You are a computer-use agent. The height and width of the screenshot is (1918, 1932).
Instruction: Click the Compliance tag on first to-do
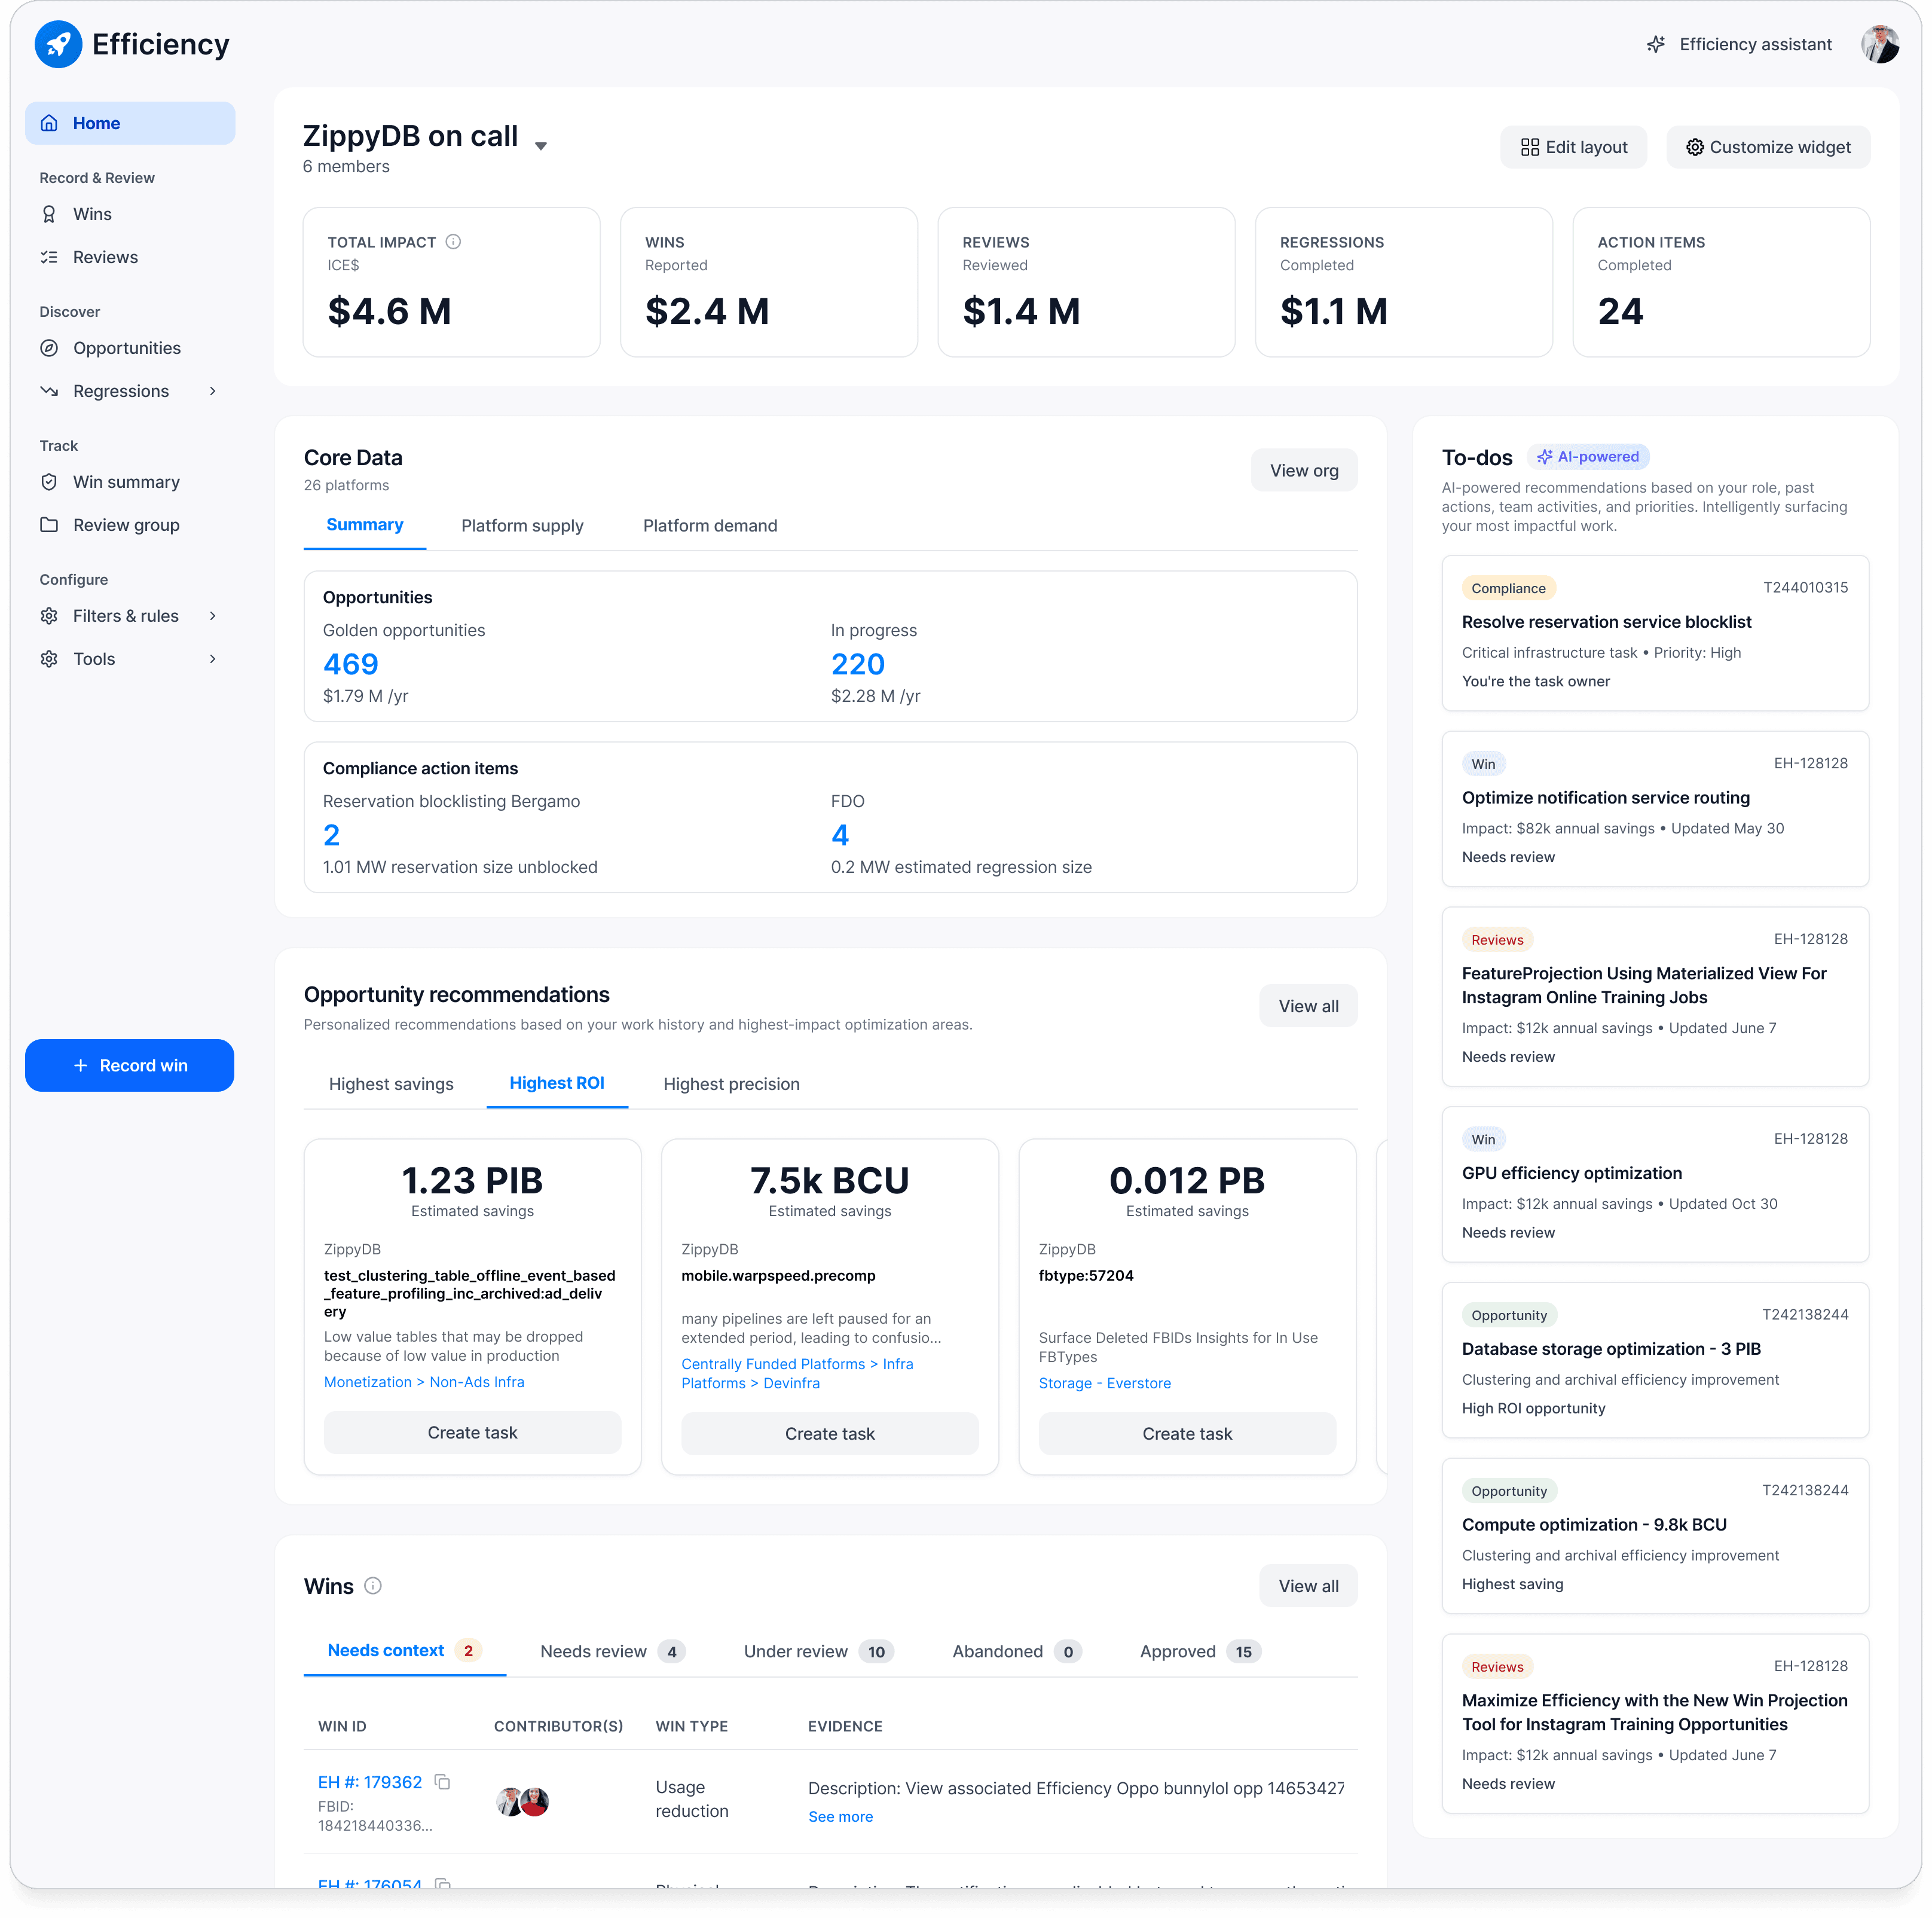point(1508,588)
